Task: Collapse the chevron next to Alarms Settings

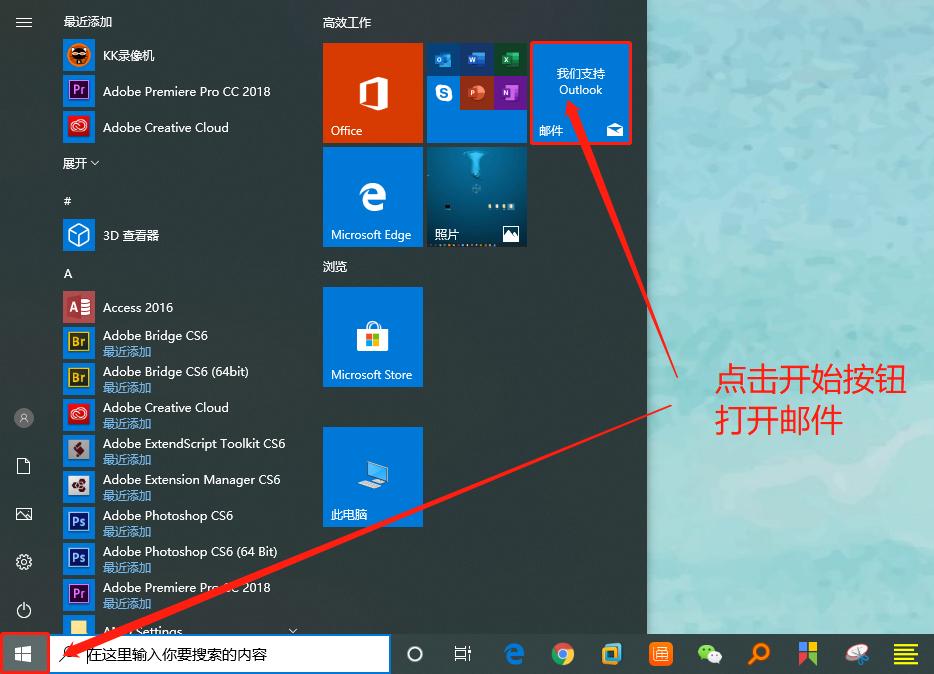Action: (x=291, y=629)
